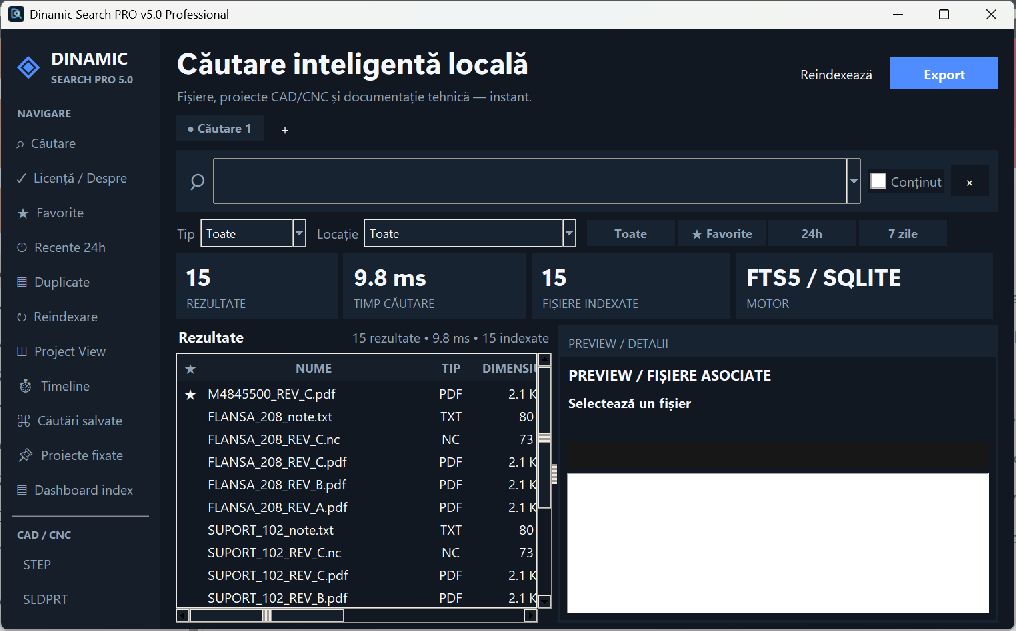
Task: Toggle favorite star on M4845500_REV_C.pdf
Action: pyautogui.click(x=190, y=395)
